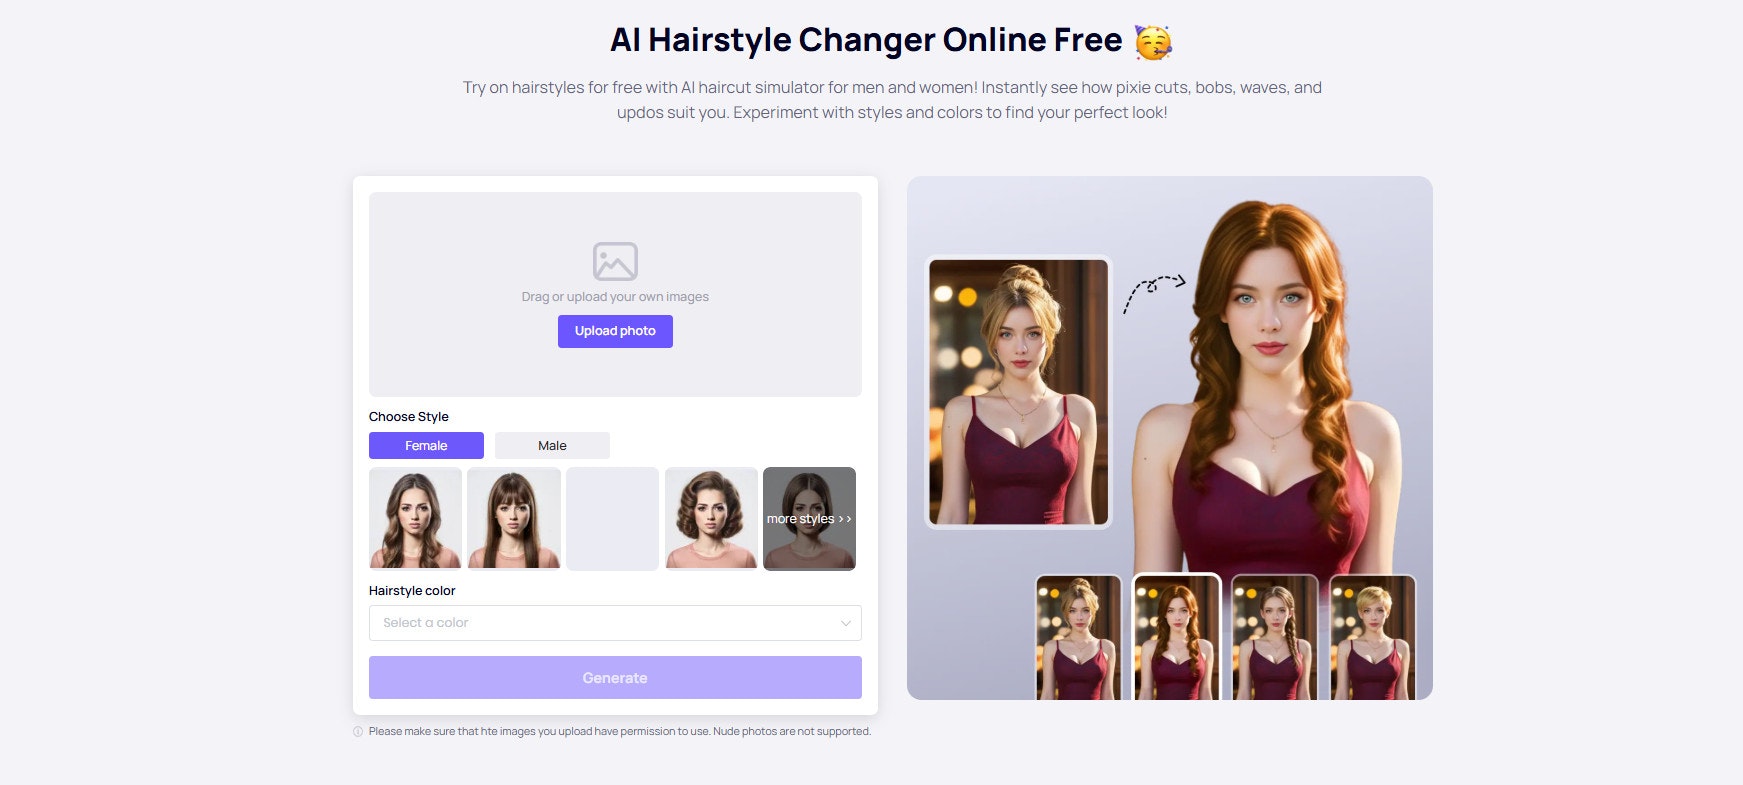Select the blank third hairstyle thumbnail
1743x785 pixels.
click(x=612, y=518)
